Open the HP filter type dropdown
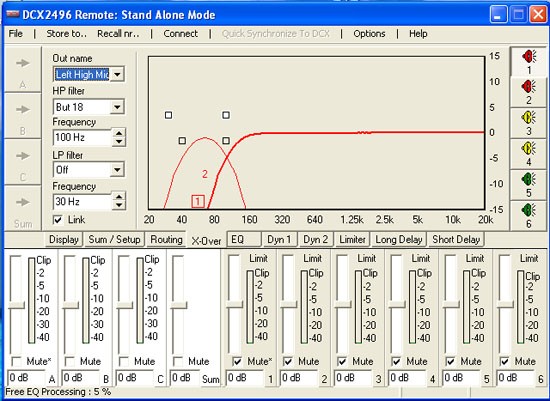Image resolution: width=550 pixels, height=401 pixels. [118, 107]
